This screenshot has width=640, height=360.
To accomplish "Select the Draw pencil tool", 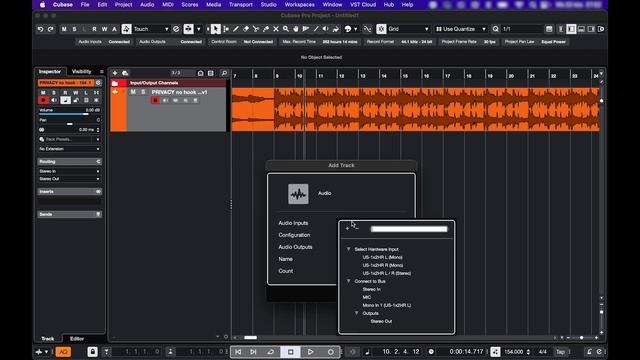I will pyautogui.click(x=236, y=29).
